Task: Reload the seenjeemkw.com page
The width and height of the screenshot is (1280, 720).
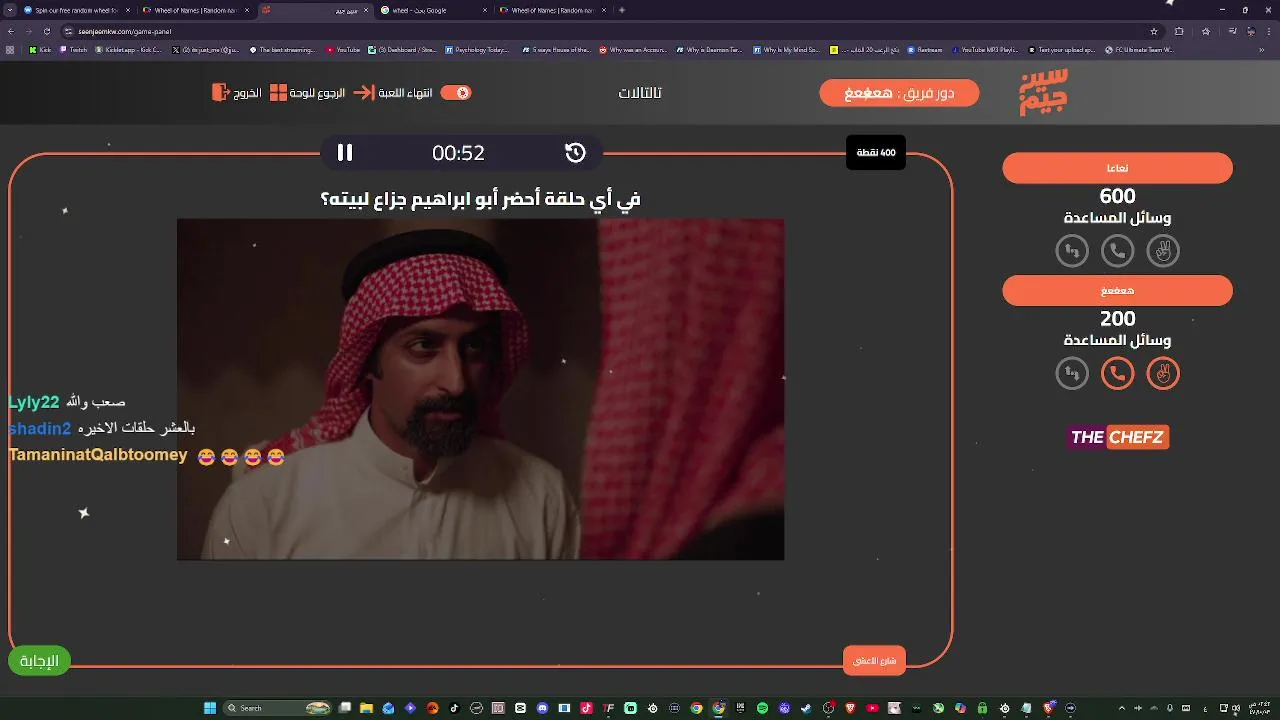Action: click(46, 31)
